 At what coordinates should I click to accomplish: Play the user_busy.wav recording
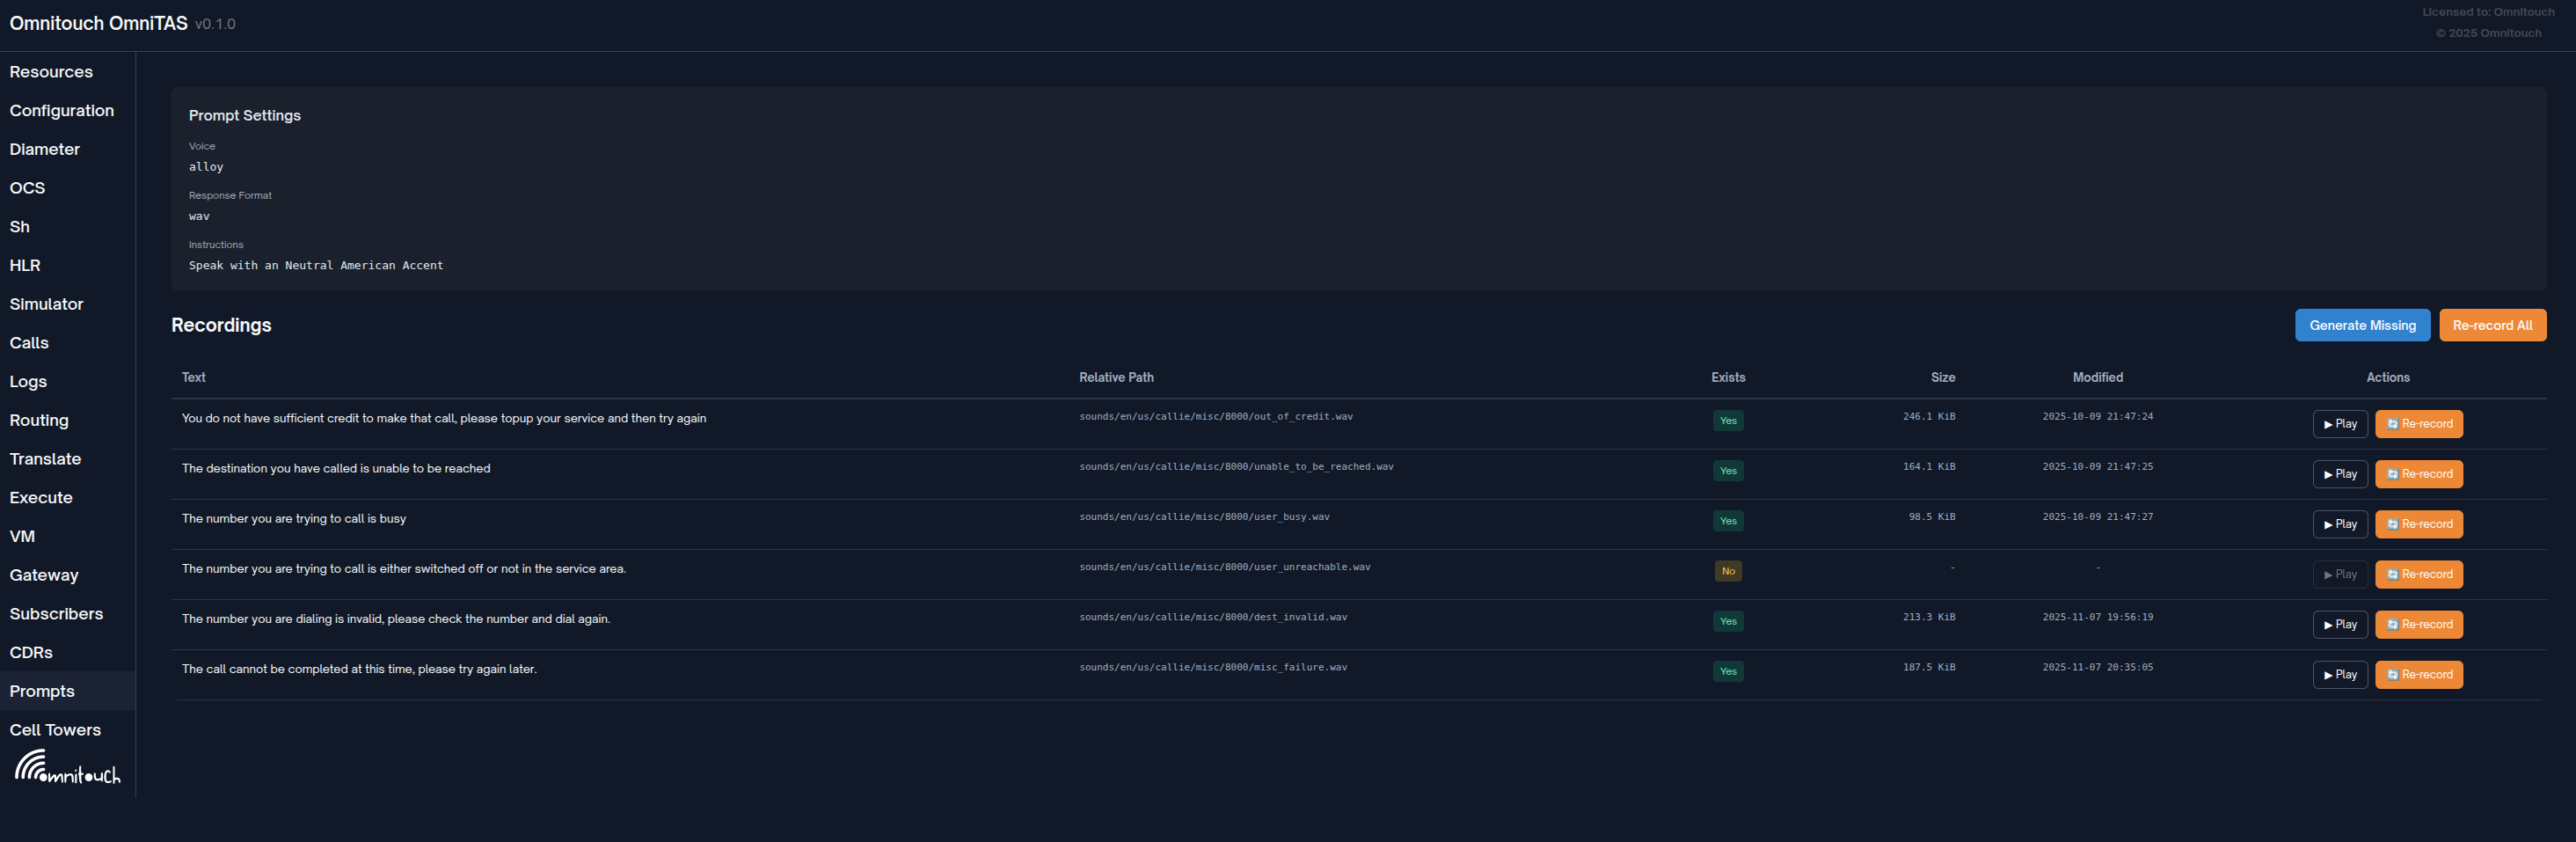point(2339,524)
